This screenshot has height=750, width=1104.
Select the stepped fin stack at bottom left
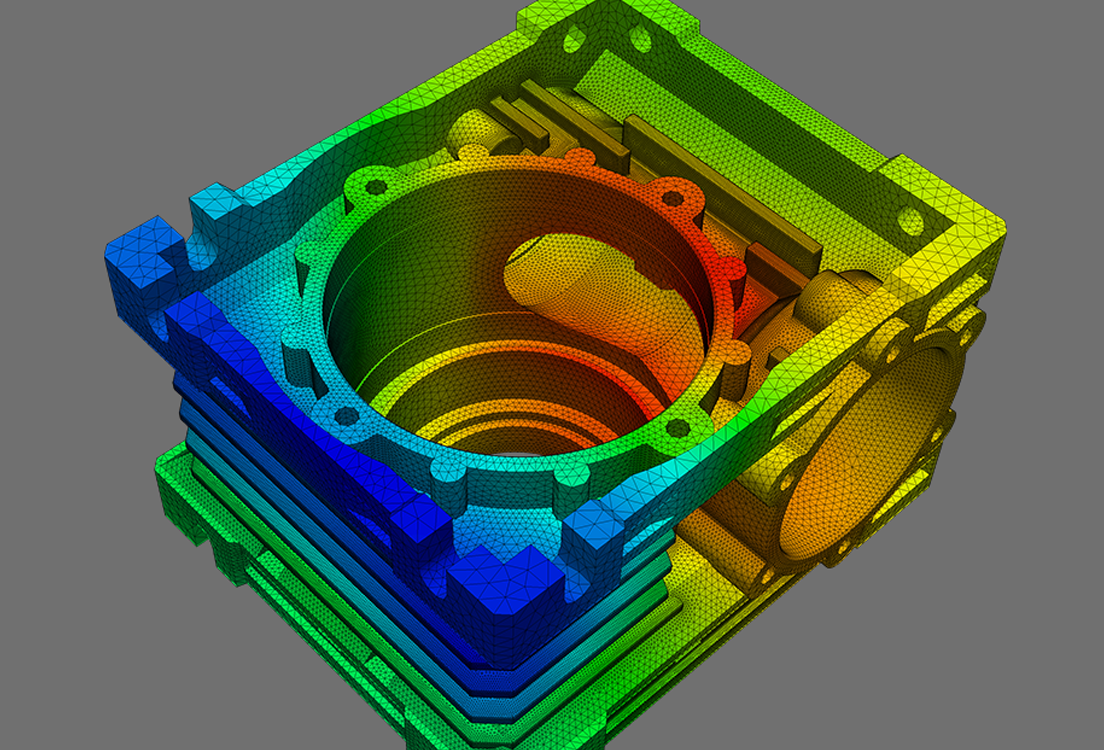(300, 560)
